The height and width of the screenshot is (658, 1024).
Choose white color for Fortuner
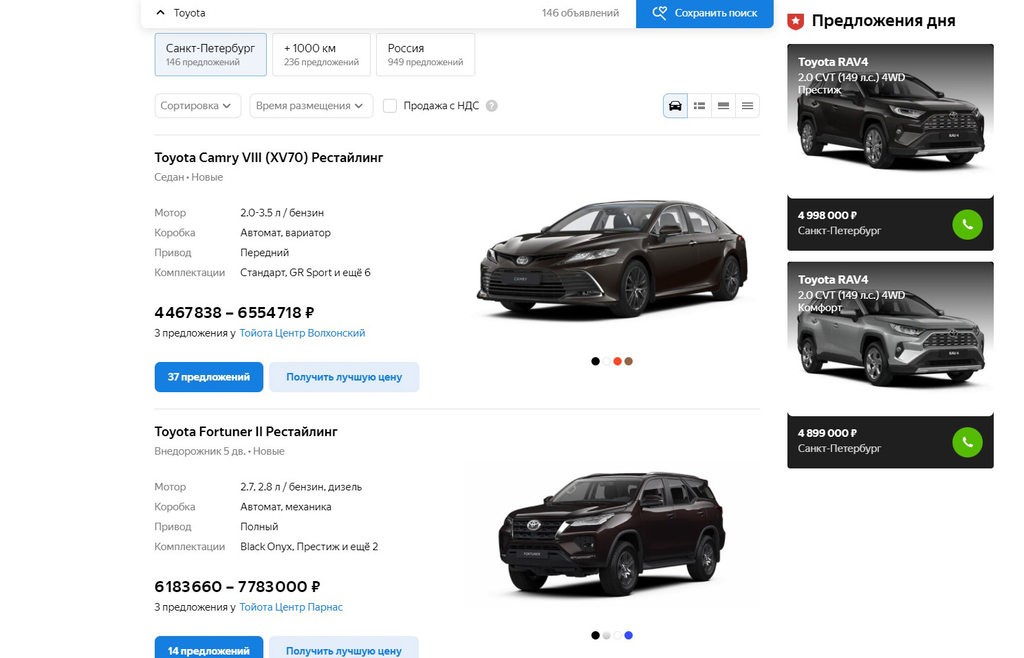tap(617, 635)
